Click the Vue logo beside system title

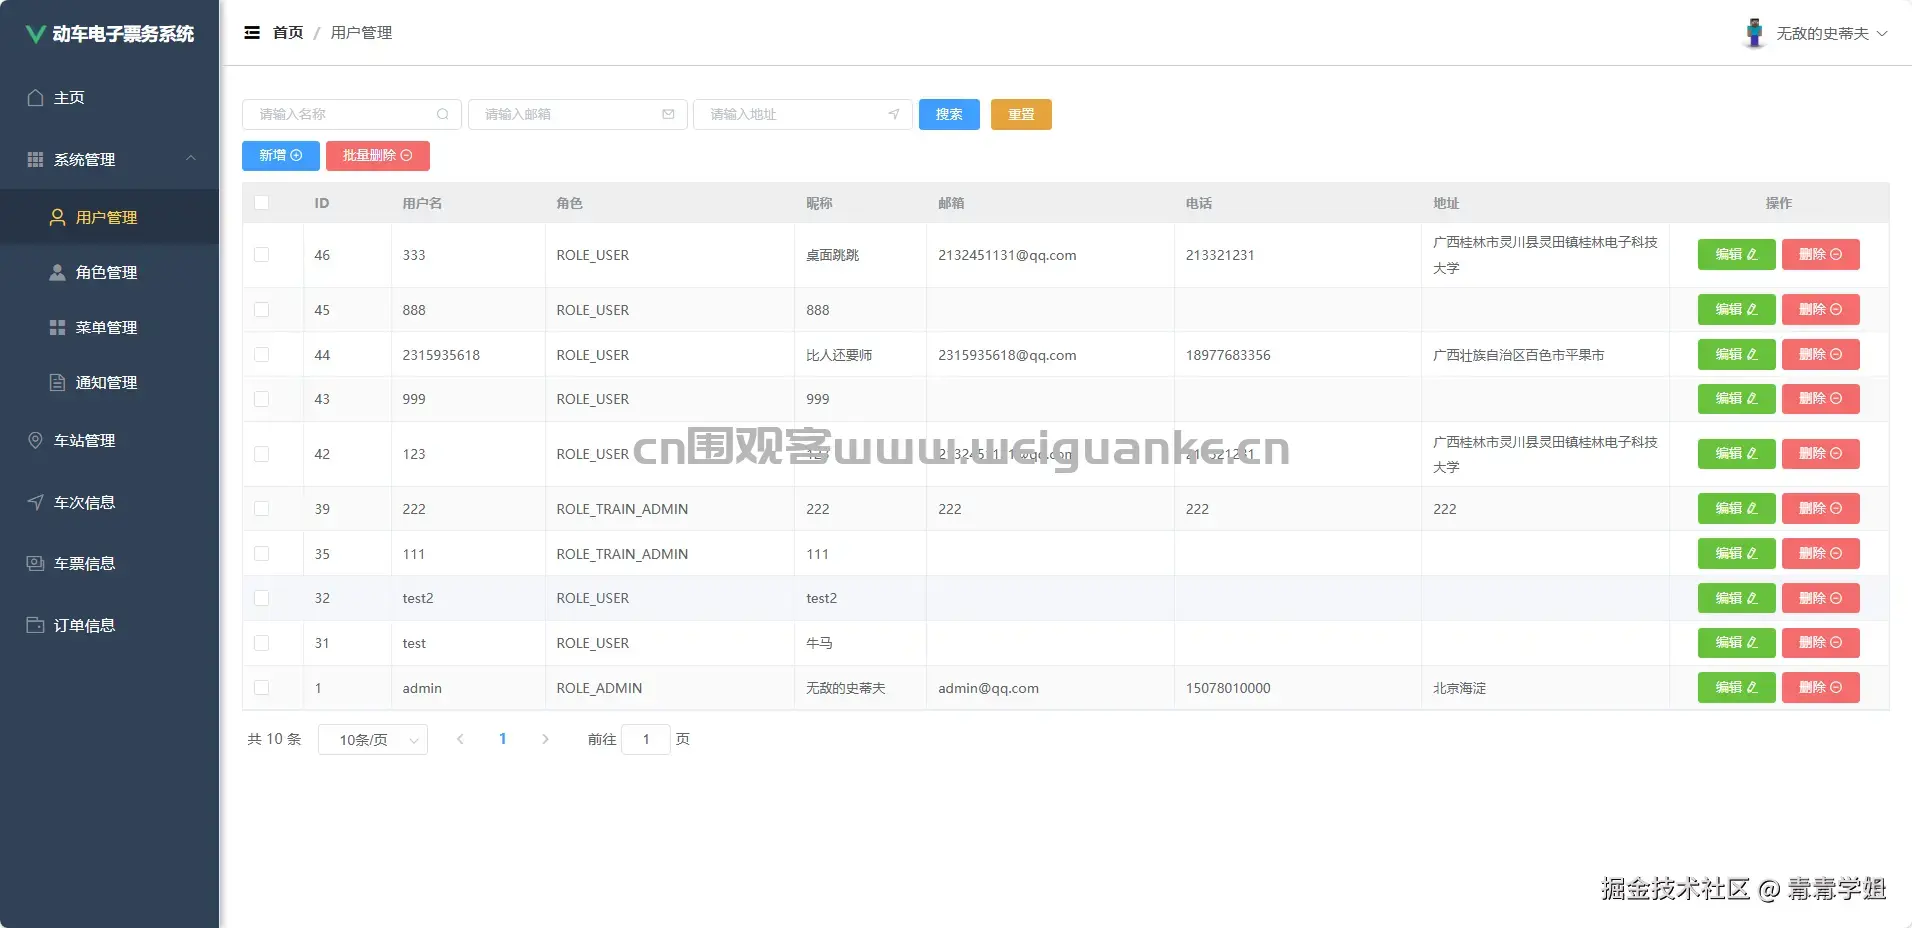point(36,34)
